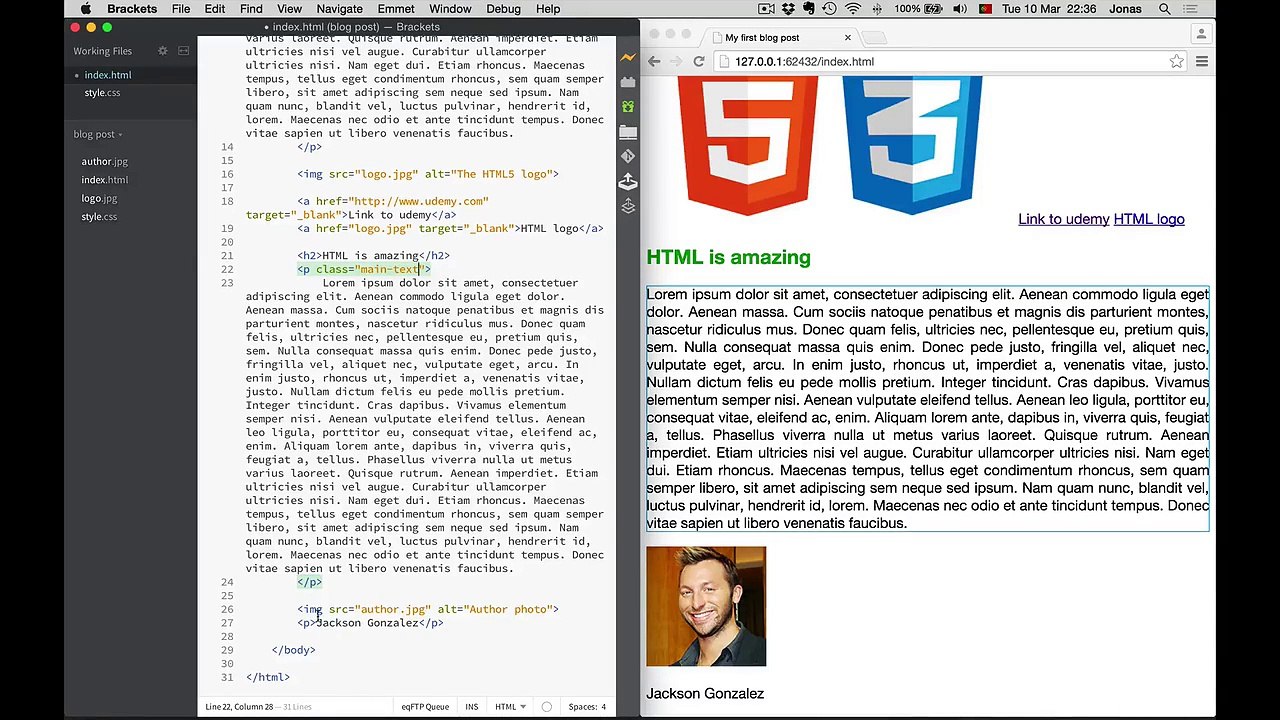Open the View menu
1280x720 pixels.
289,9
